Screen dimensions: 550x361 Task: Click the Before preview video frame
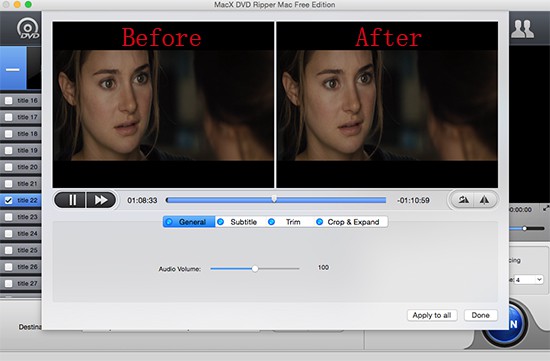(x=163, y=105)
